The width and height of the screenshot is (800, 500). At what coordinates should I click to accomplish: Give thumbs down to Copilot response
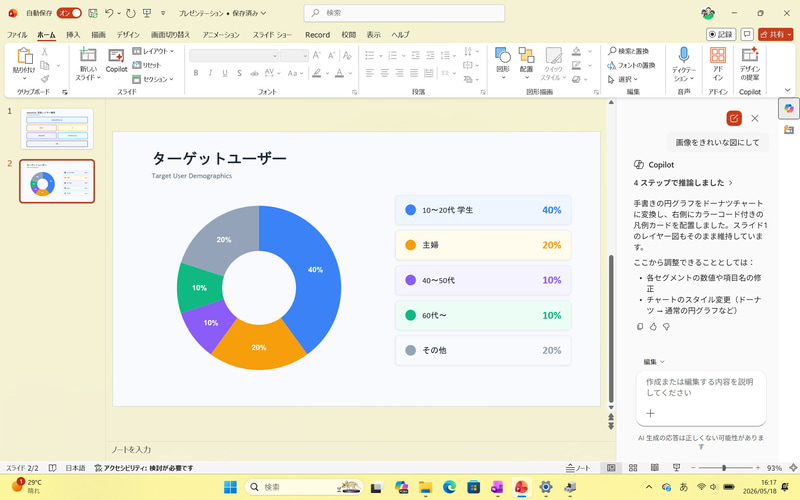pyautogui.click(x=666, y=327)
